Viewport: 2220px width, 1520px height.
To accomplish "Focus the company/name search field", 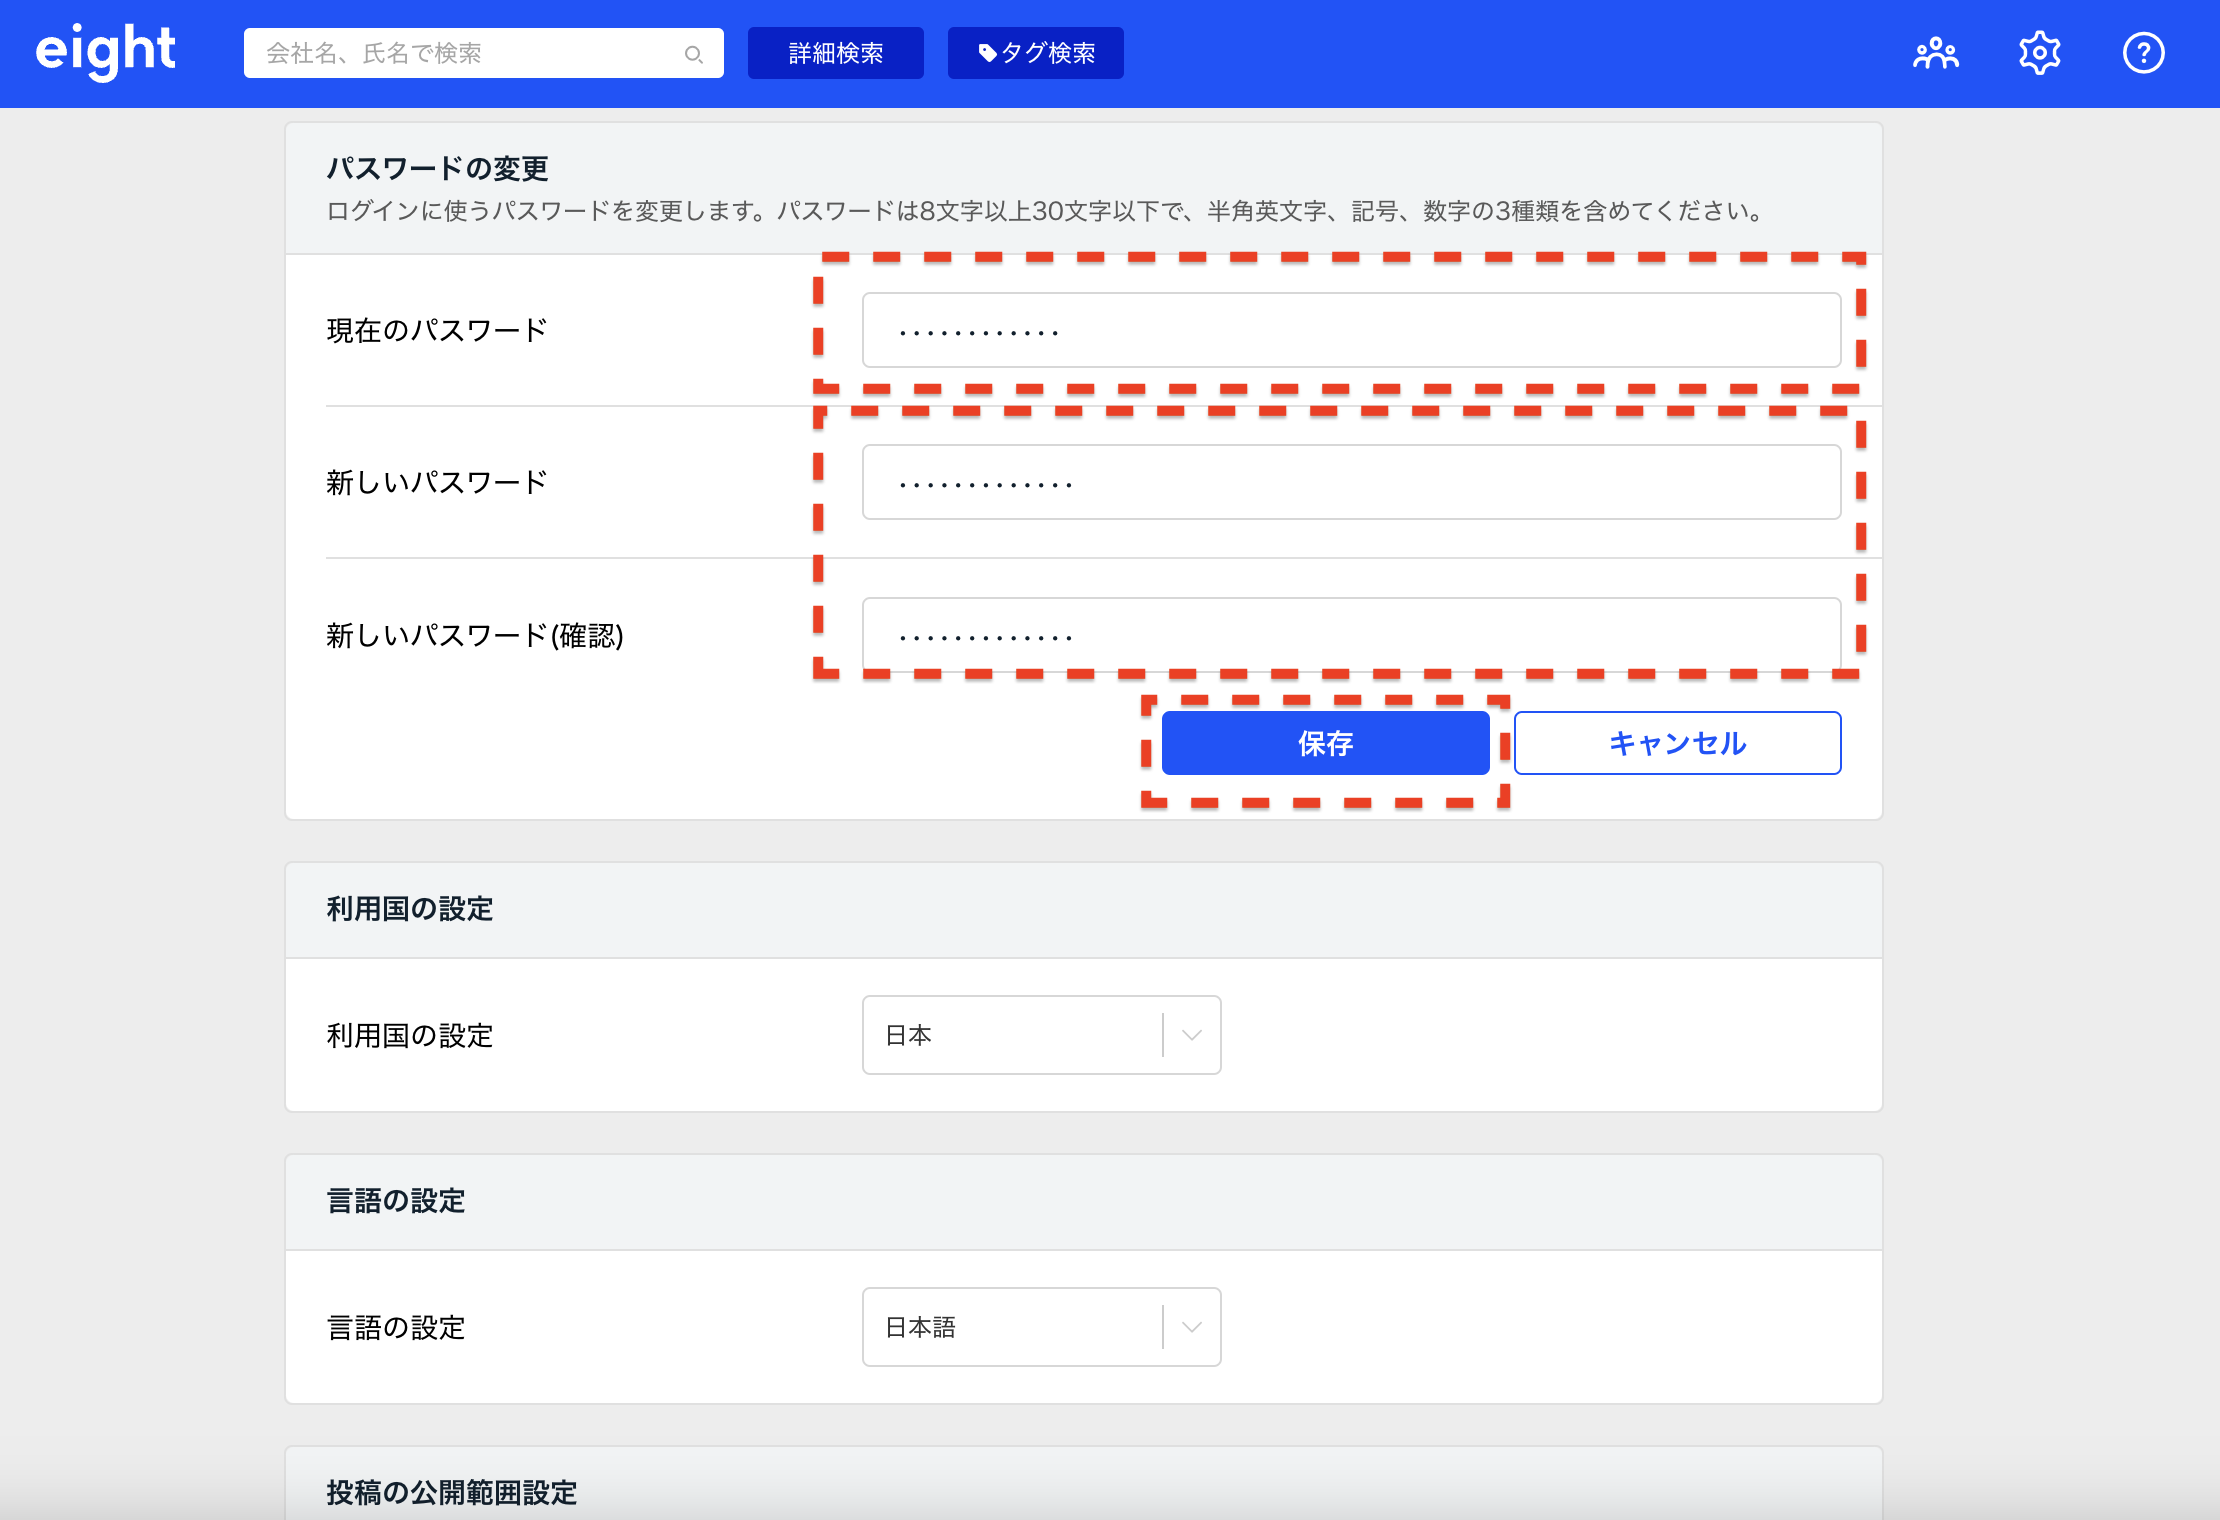I will tap(470, 53).
